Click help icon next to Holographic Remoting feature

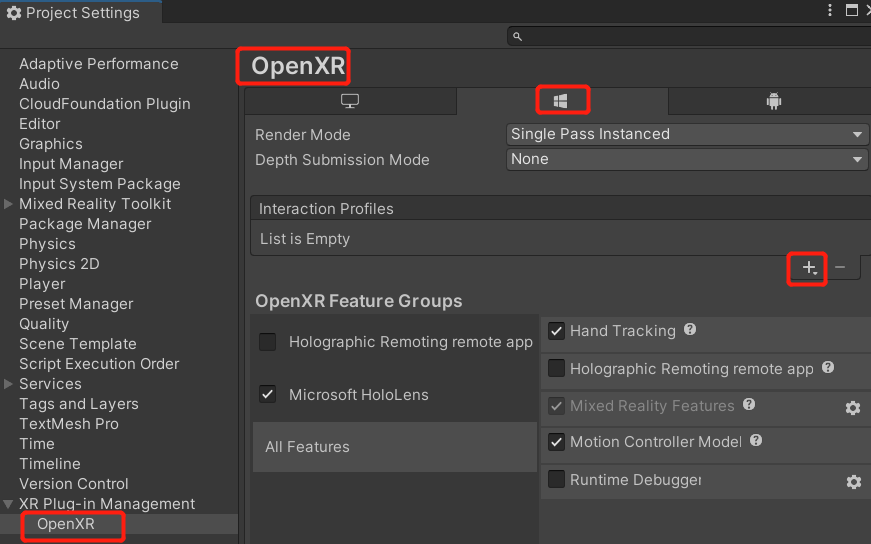click(828, 368)
